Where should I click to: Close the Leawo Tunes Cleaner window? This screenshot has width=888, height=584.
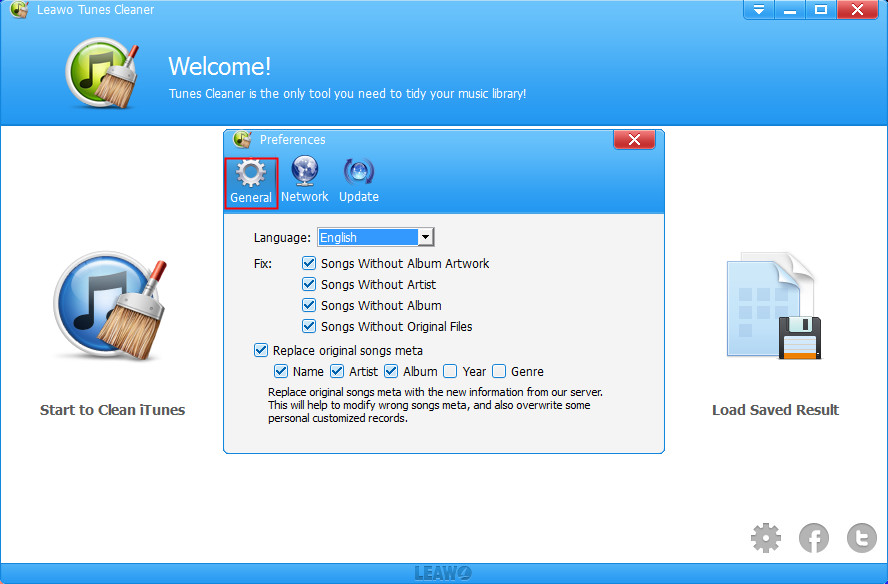pos(857,10)
